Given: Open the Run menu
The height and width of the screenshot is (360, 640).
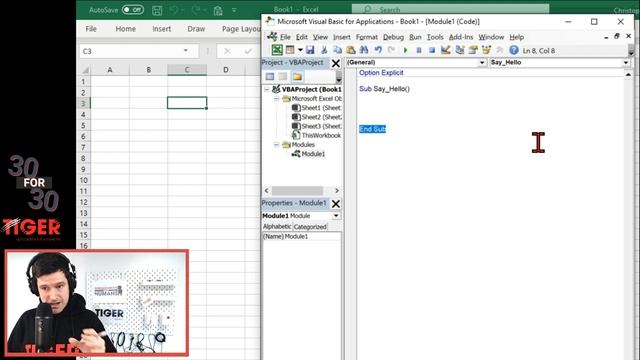Looking at the screenshot, I should (415, 37).
